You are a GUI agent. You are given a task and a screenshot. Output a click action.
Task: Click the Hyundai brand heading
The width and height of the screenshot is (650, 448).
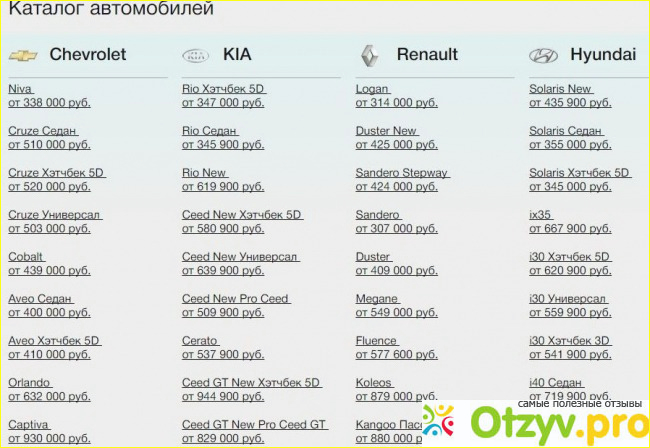click(603, 54)
